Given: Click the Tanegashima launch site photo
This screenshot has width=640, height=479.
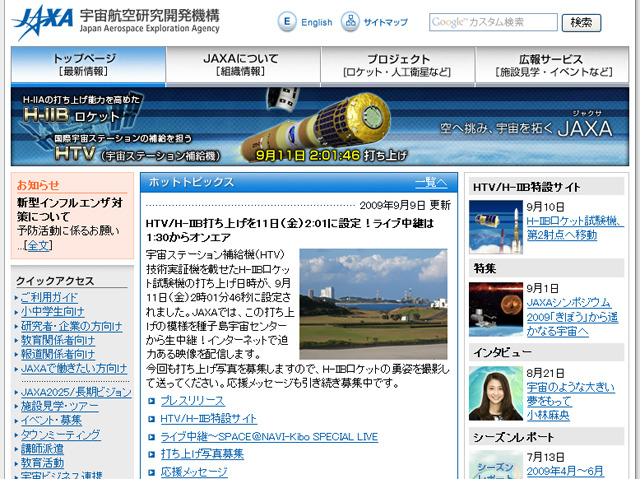Looking at the screenshot, I should [373, 304].
